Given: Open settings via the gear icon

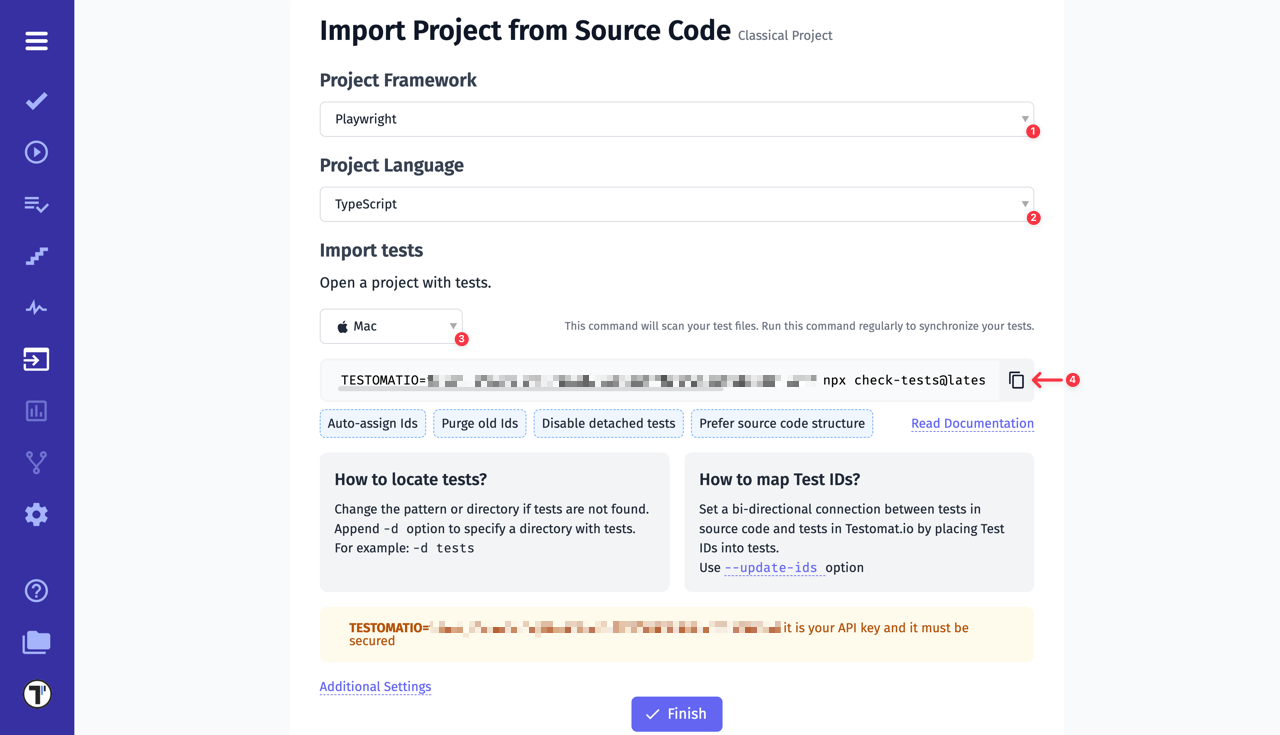Looking at the screenshot, I should tap(36, 514).
